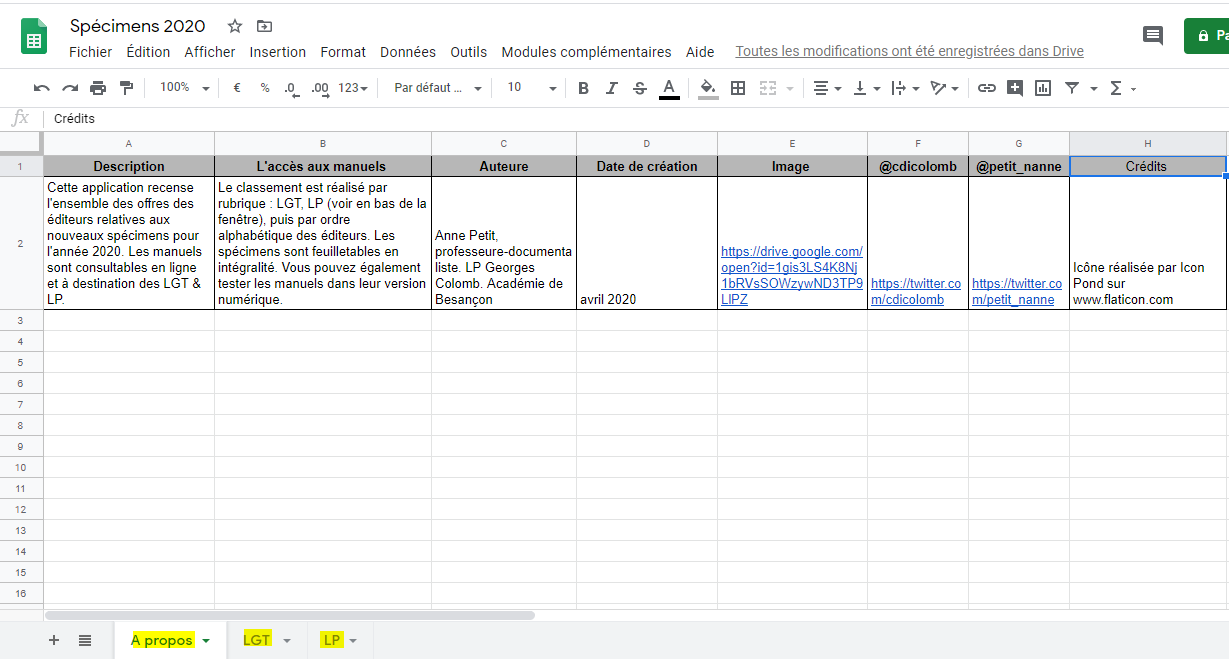
Task: Click the Spécimens 2020 document title
Action: [x=138, y=26]
